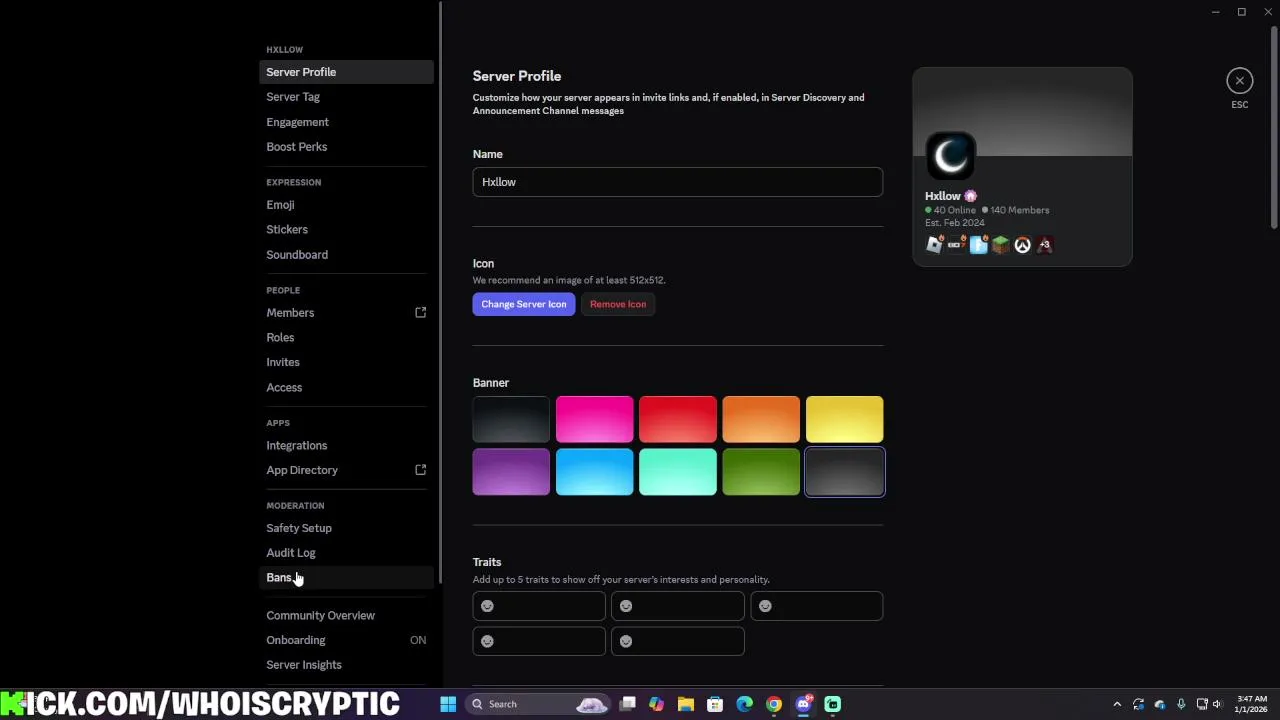Select the green banner color
1280x720 pixels.
coord(761,472)
